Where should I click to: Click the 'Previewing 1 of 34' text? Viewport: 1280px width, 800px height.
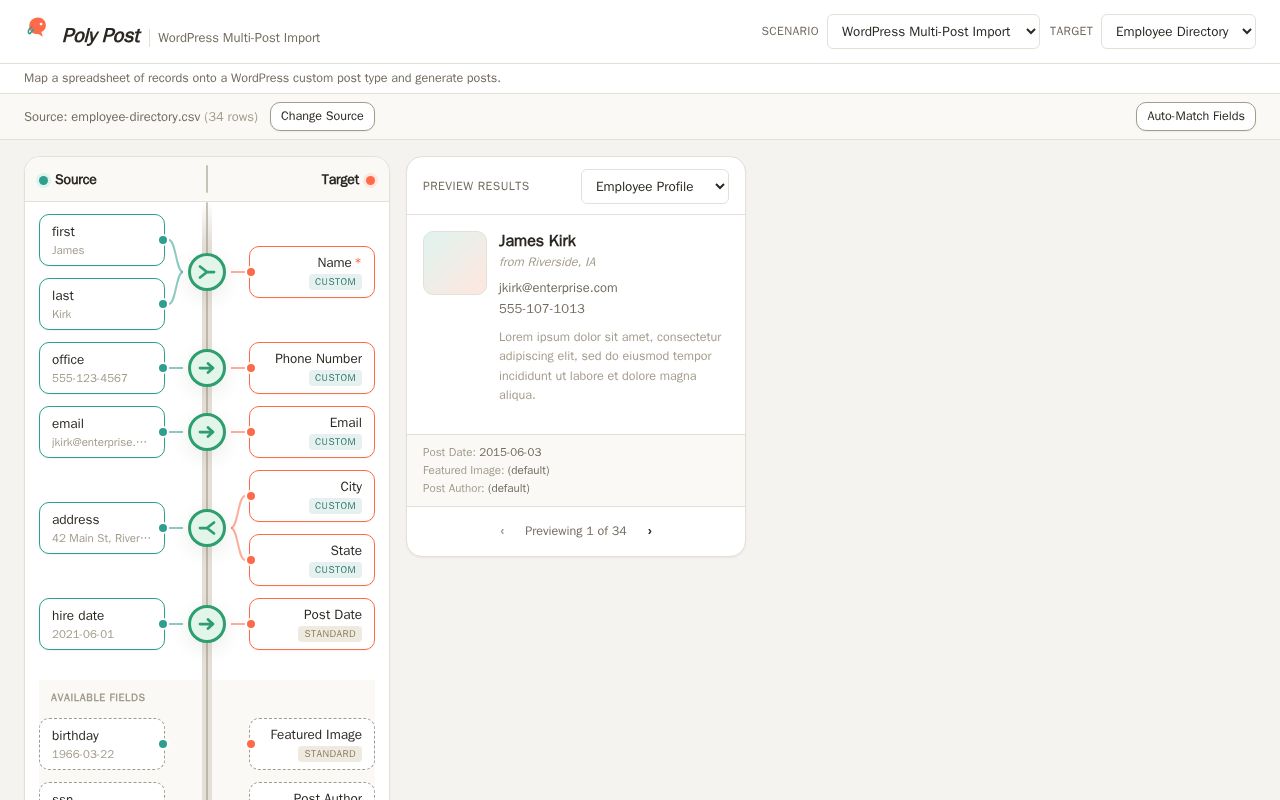(x=576, y=531)
